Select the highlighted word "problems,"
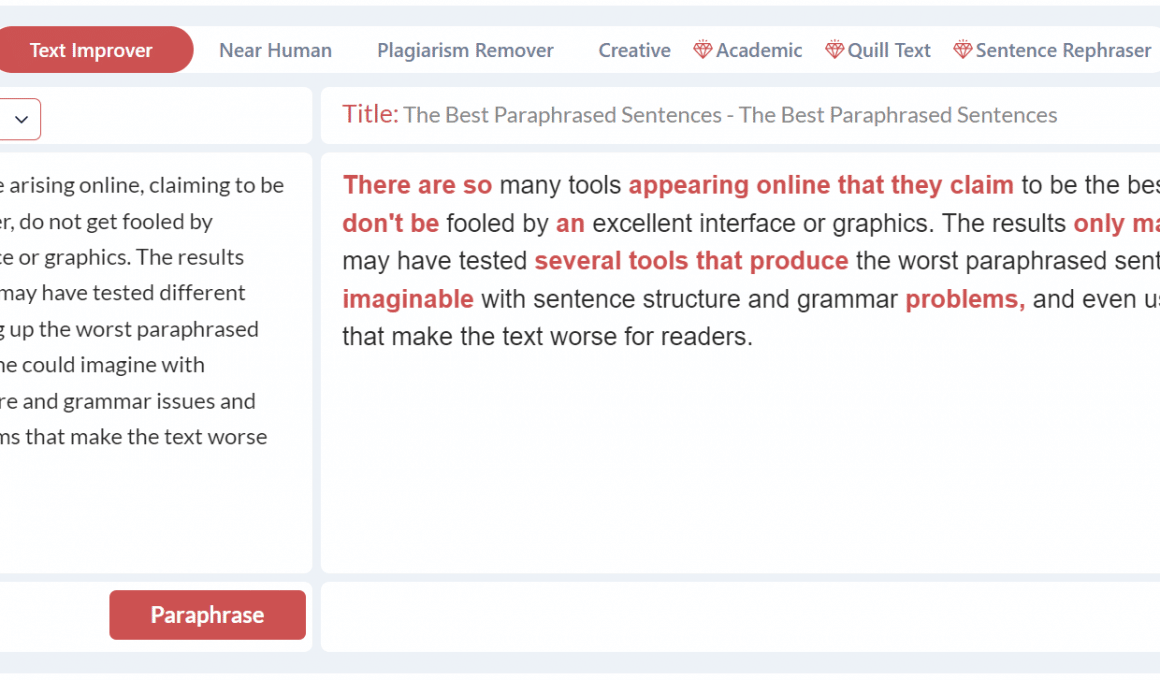 (x=965, y=299)
